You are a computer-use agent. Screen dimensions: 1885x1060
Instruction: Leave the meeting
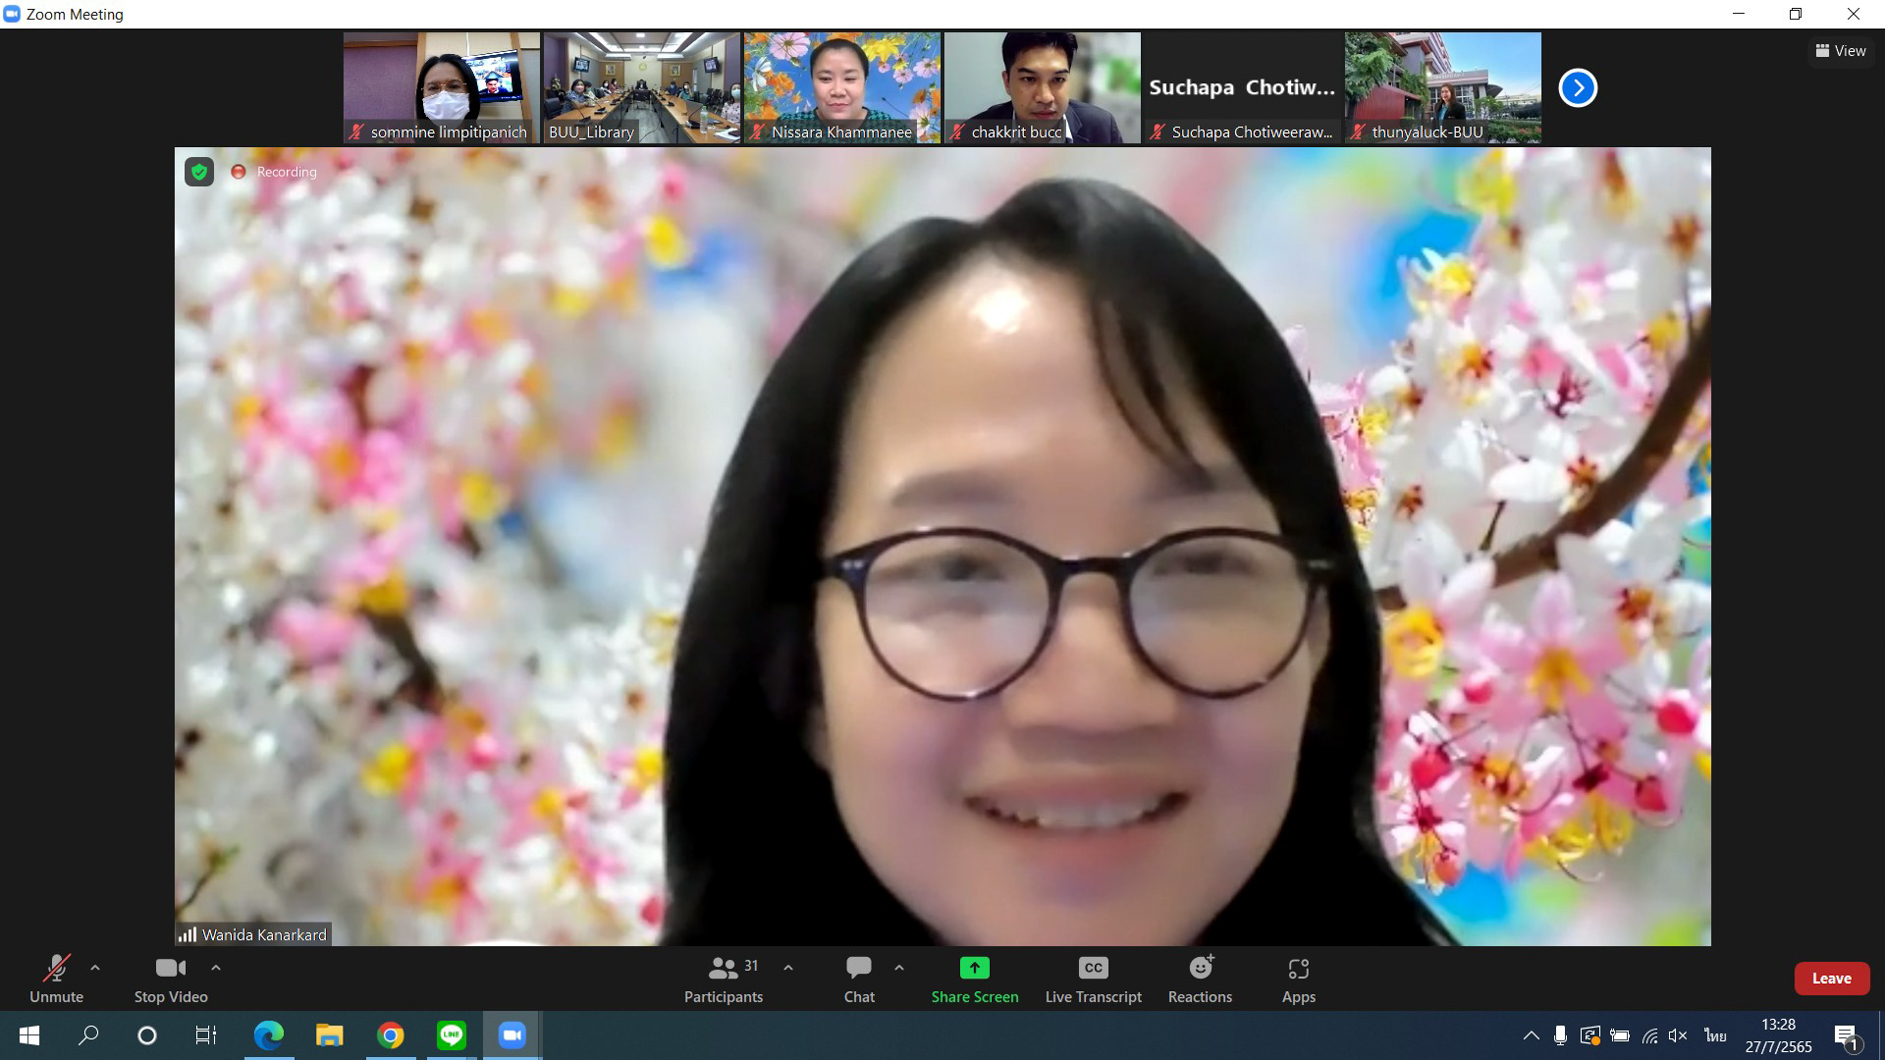point(1830,978)
